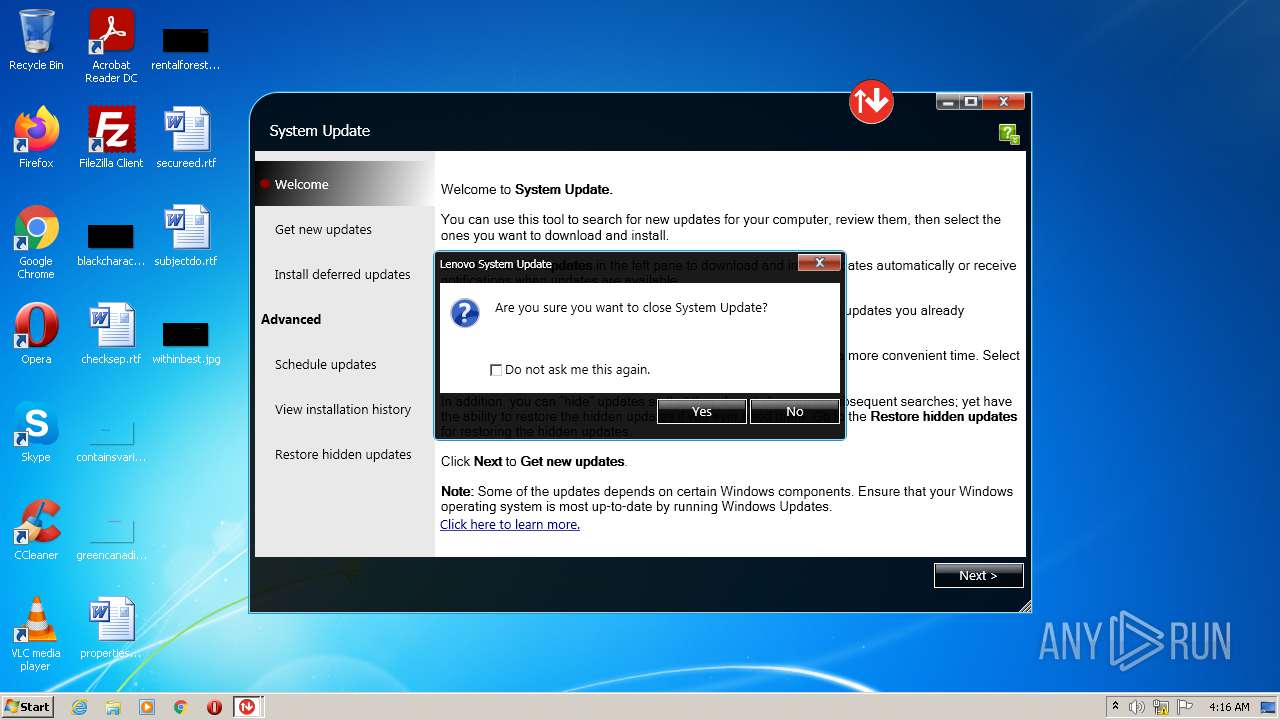Viewport: 1280px width, 720px height.
Task: Switch to System Update taskbar button
Action: pos(247,706)
